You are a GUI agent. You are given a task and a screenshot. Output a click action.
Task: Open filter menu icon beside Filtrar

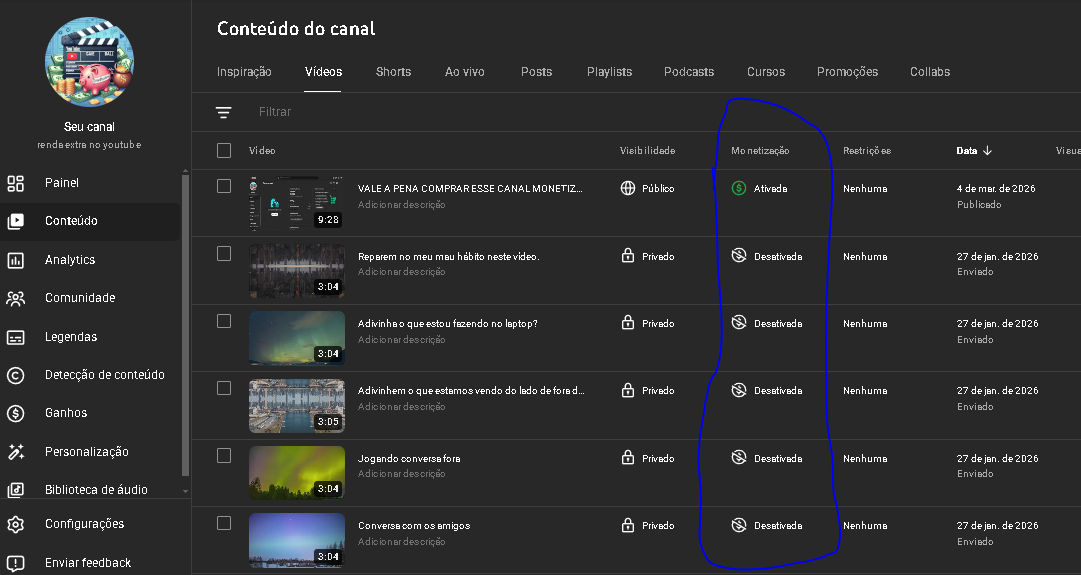click(223, 112)
